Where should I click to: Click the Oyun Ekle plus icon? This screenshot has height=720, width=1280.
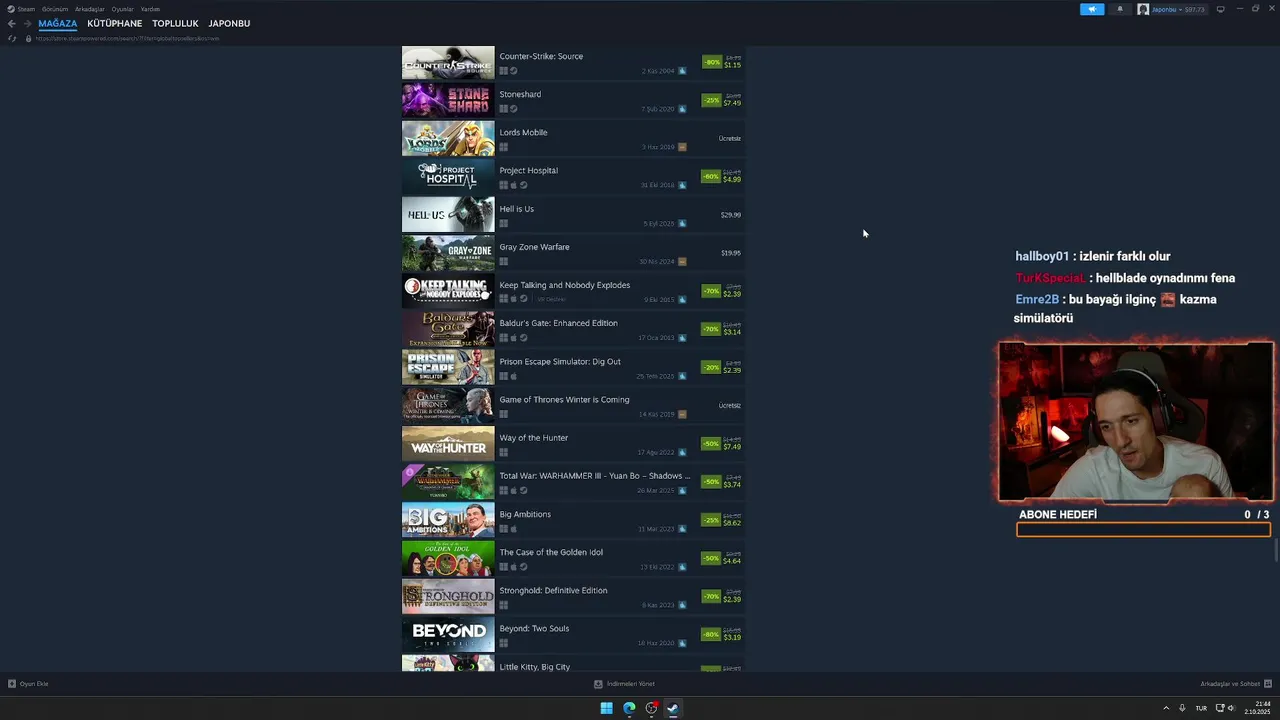(x=12, y=684)
